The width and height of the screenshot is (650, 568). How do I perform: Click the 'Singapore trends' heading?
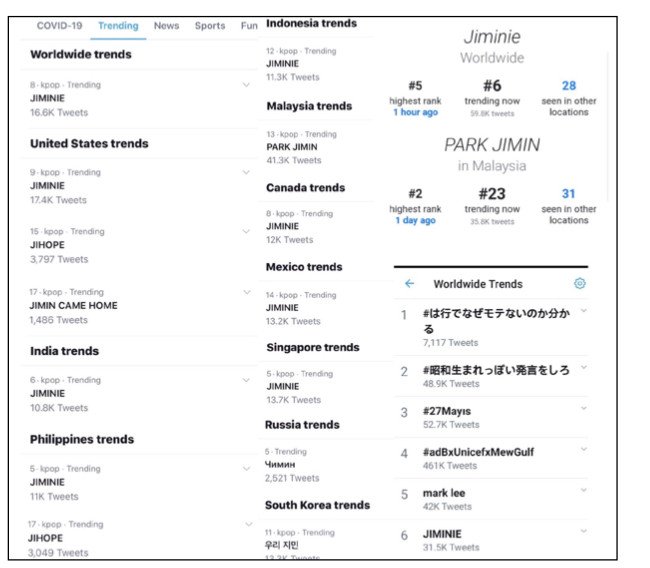coord(313,347)
